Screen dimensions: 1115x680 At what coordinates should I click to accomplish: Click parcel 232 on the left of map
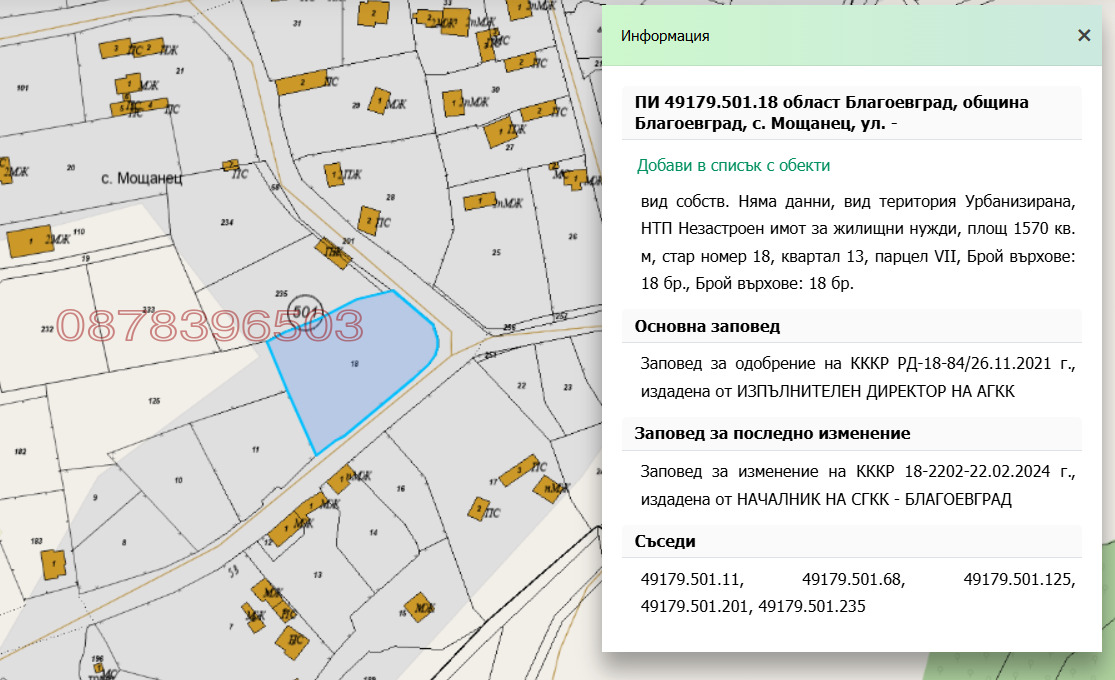click(x=48, y=327)
